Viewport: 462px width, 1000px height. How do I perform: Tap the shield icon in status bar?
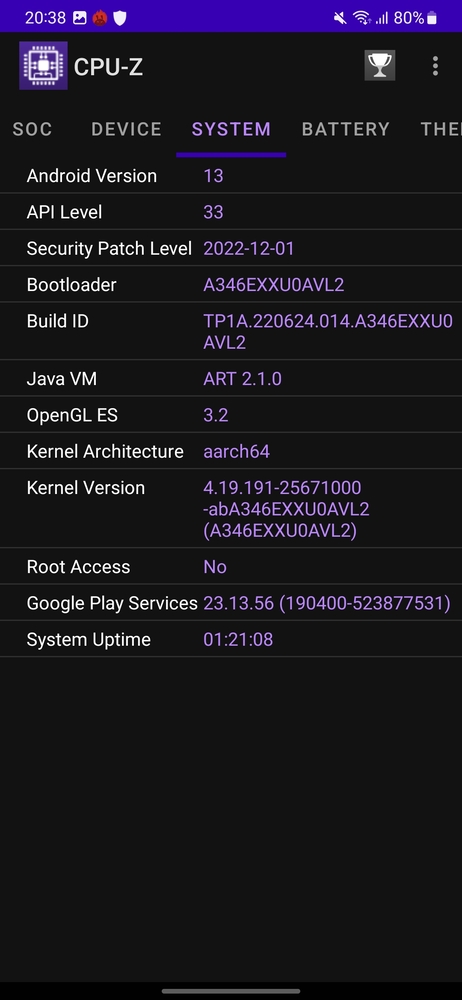click(119, 18)
